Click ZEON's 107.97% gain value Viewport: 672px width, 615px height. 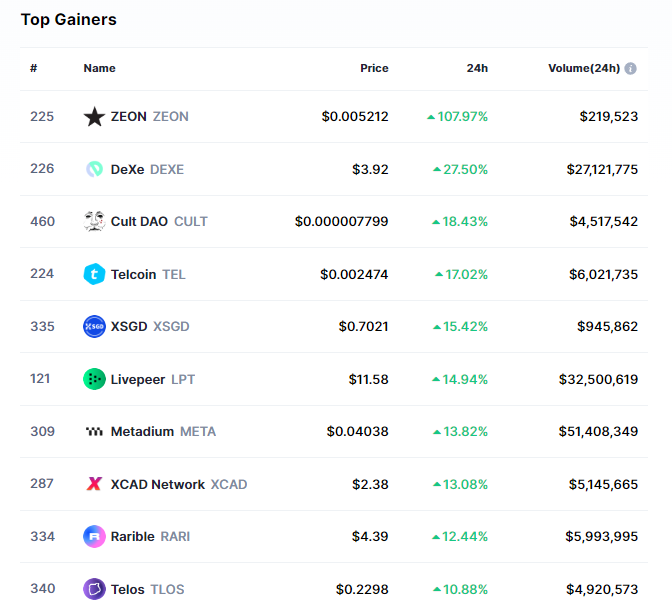point(461,117)
